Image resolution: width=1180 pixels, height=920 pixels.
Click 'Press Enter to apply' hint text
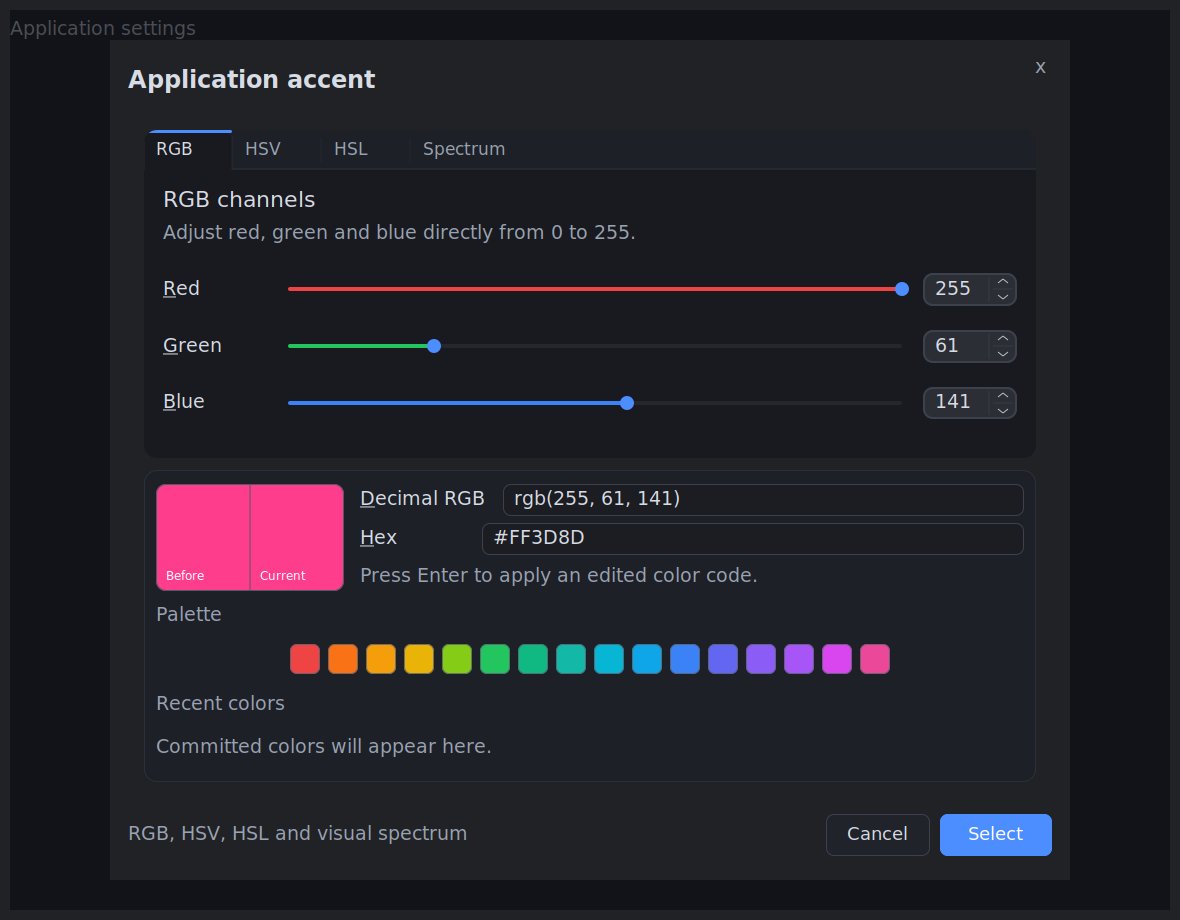coord(558,575)
